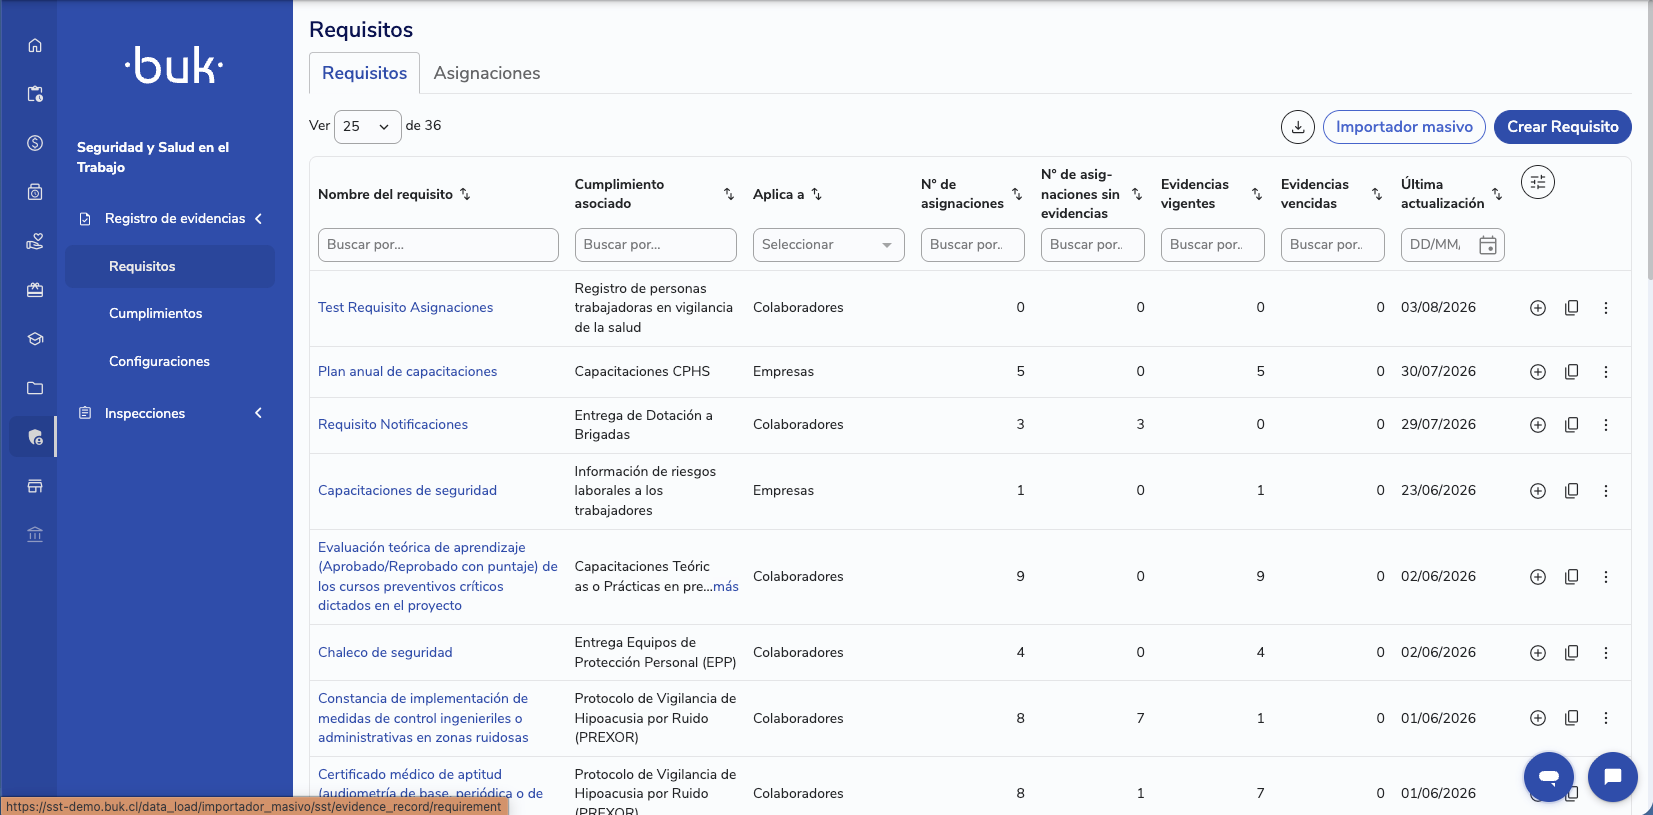
Task: Open the dollar coin payroll icon
Action: pyautogui.click(x=35, y=143)
